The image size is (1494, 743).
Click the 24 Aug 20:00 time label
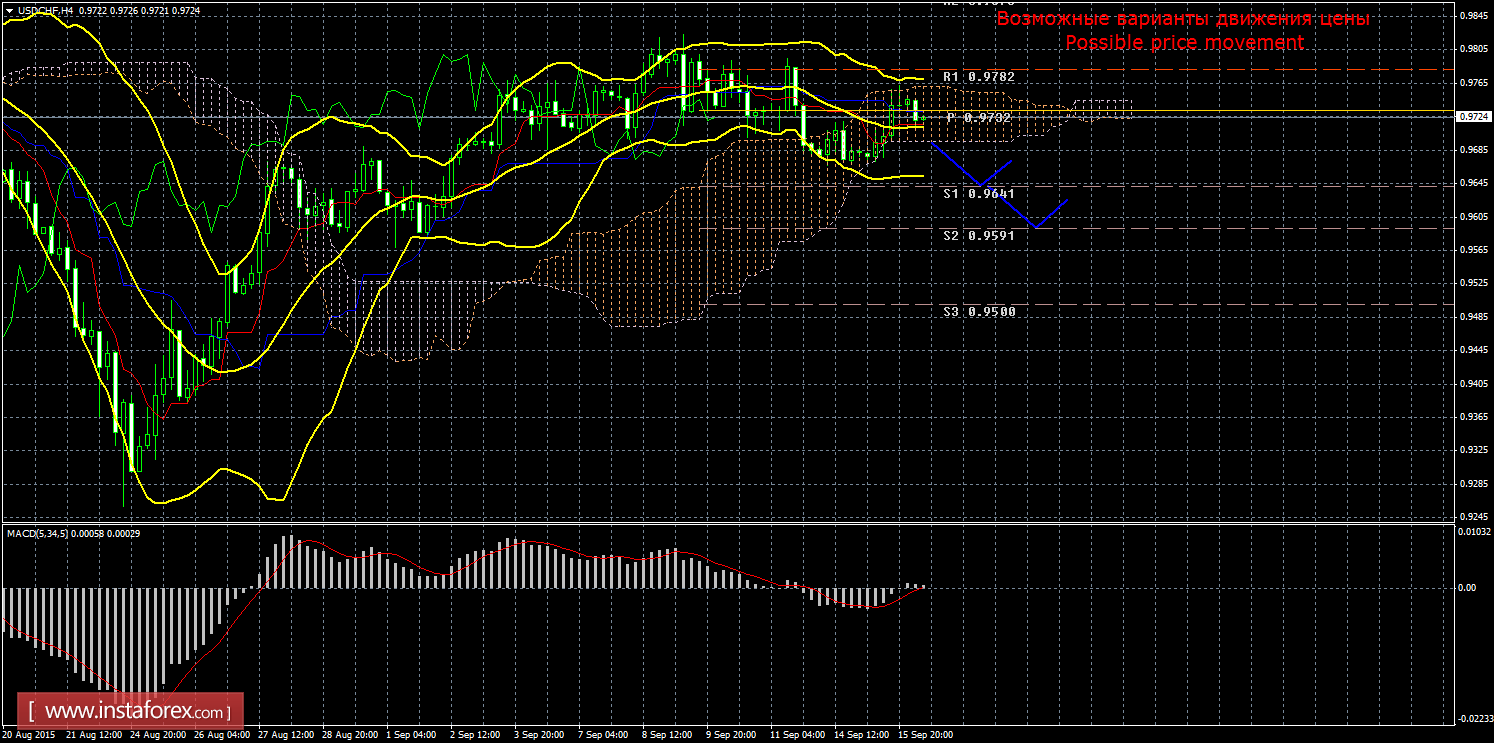158,735
